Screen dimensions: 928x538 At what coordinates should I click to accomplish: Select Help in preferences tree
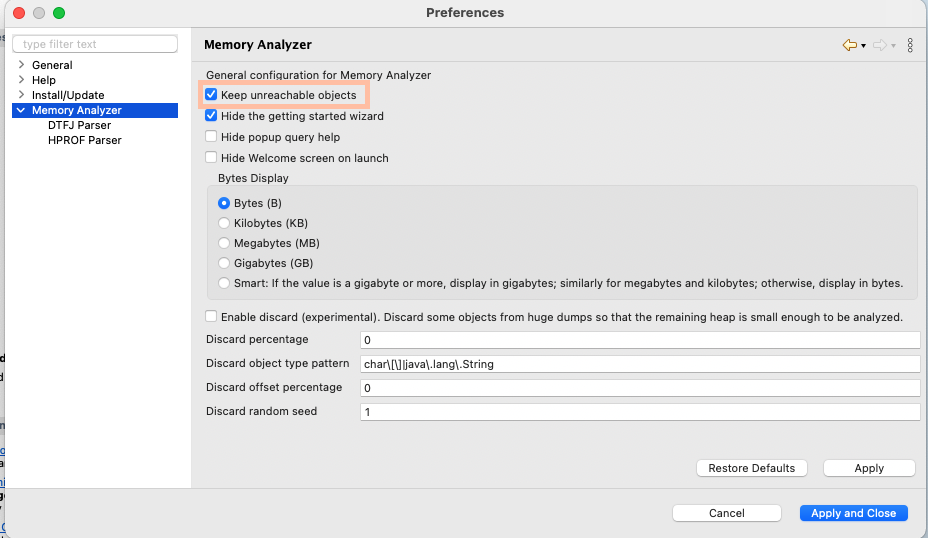[x=44, y=80]
